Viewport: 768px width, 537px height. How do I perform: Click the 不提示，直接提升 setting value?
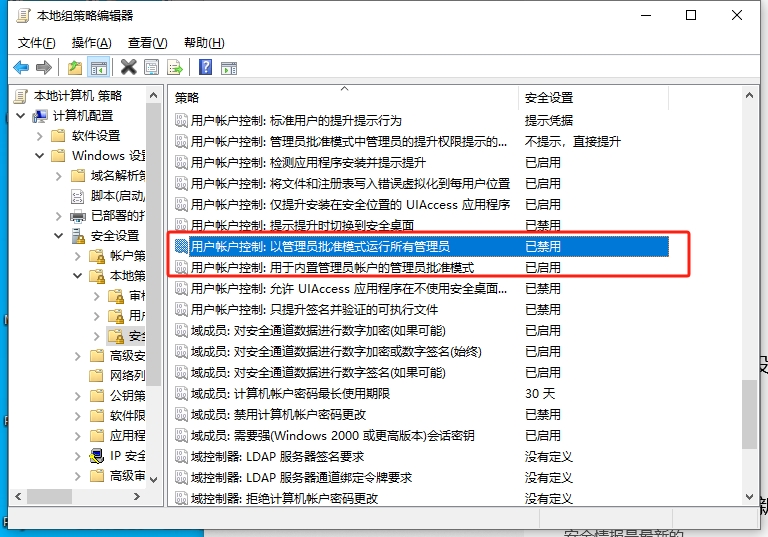click(573, 142)
